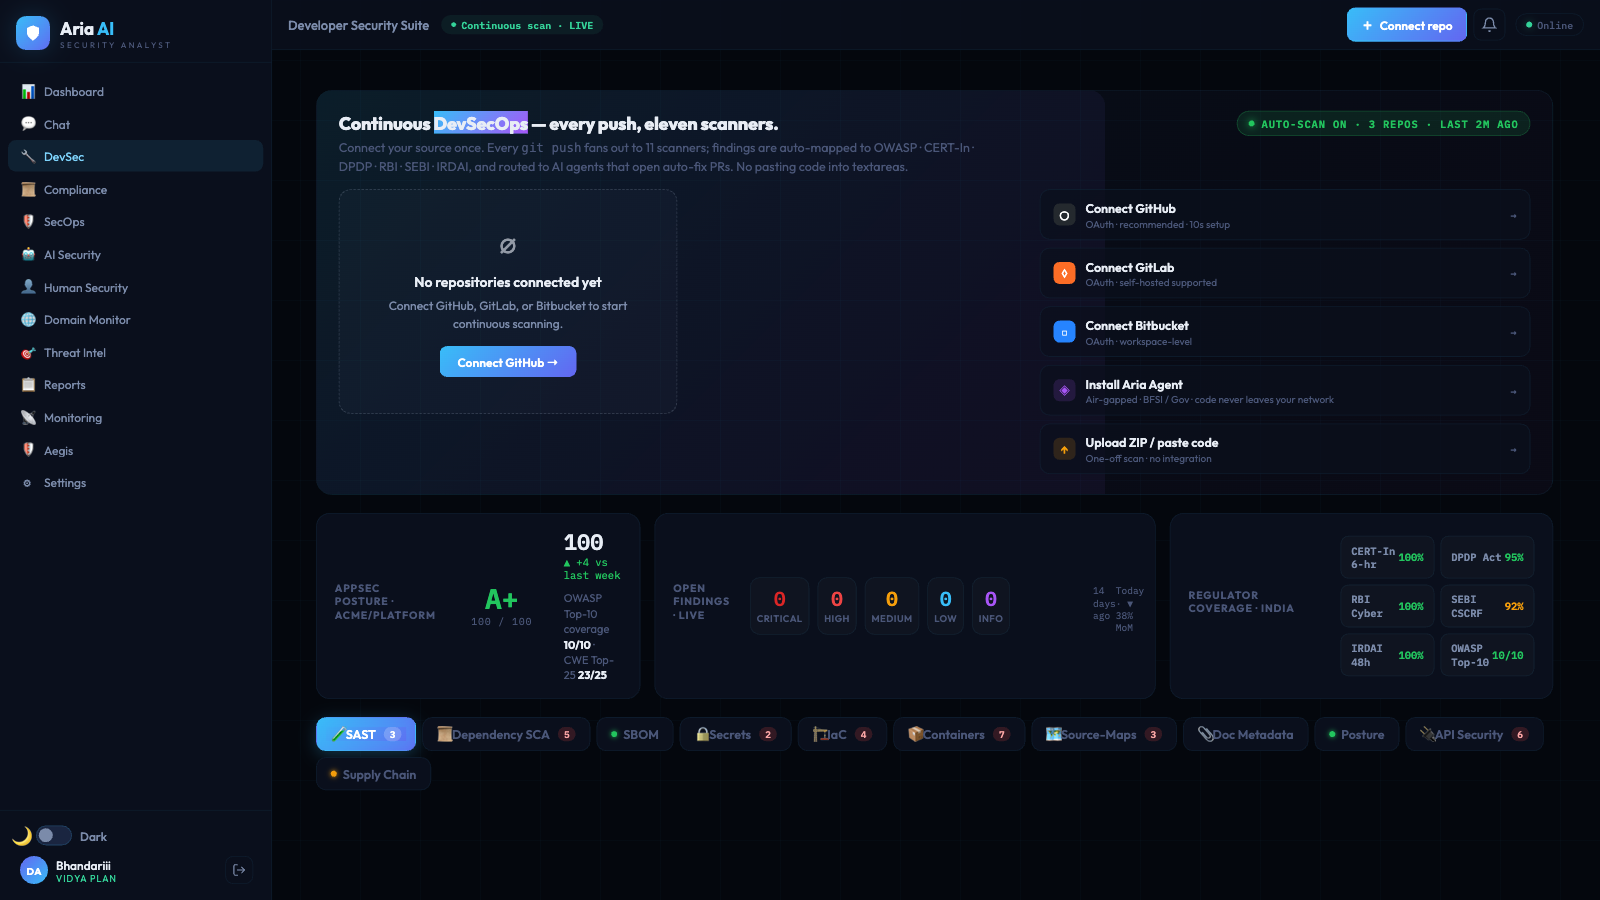Click the Dashboard chart icon in sidebar

28,92
